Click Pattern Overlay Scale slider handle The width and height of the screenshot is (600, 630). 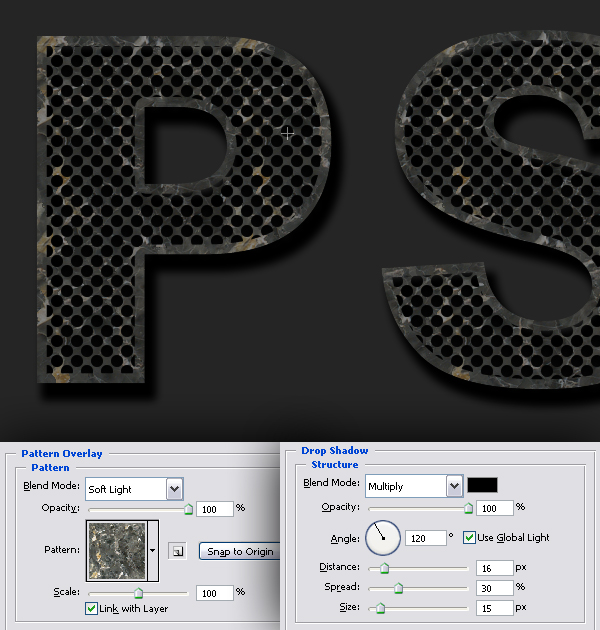(138, 593)
